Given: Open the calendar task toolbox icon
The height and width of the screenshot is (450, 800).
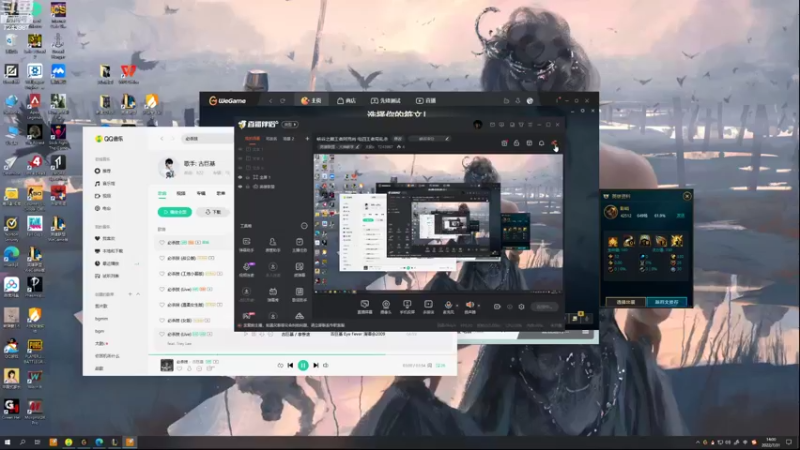Looking at the screenshot, I should pyautogui.click(x=299, y=243).
